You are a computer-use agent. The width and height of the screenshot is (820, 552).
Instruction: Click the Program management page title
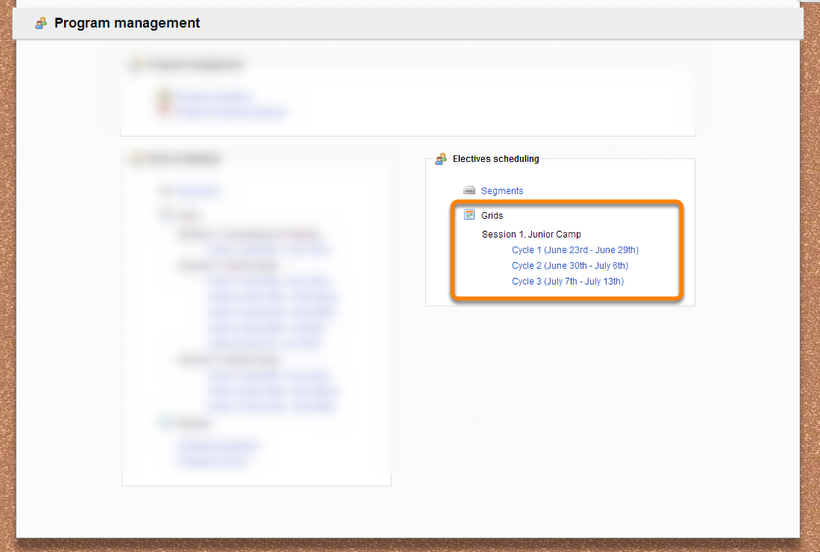[127, 23]
